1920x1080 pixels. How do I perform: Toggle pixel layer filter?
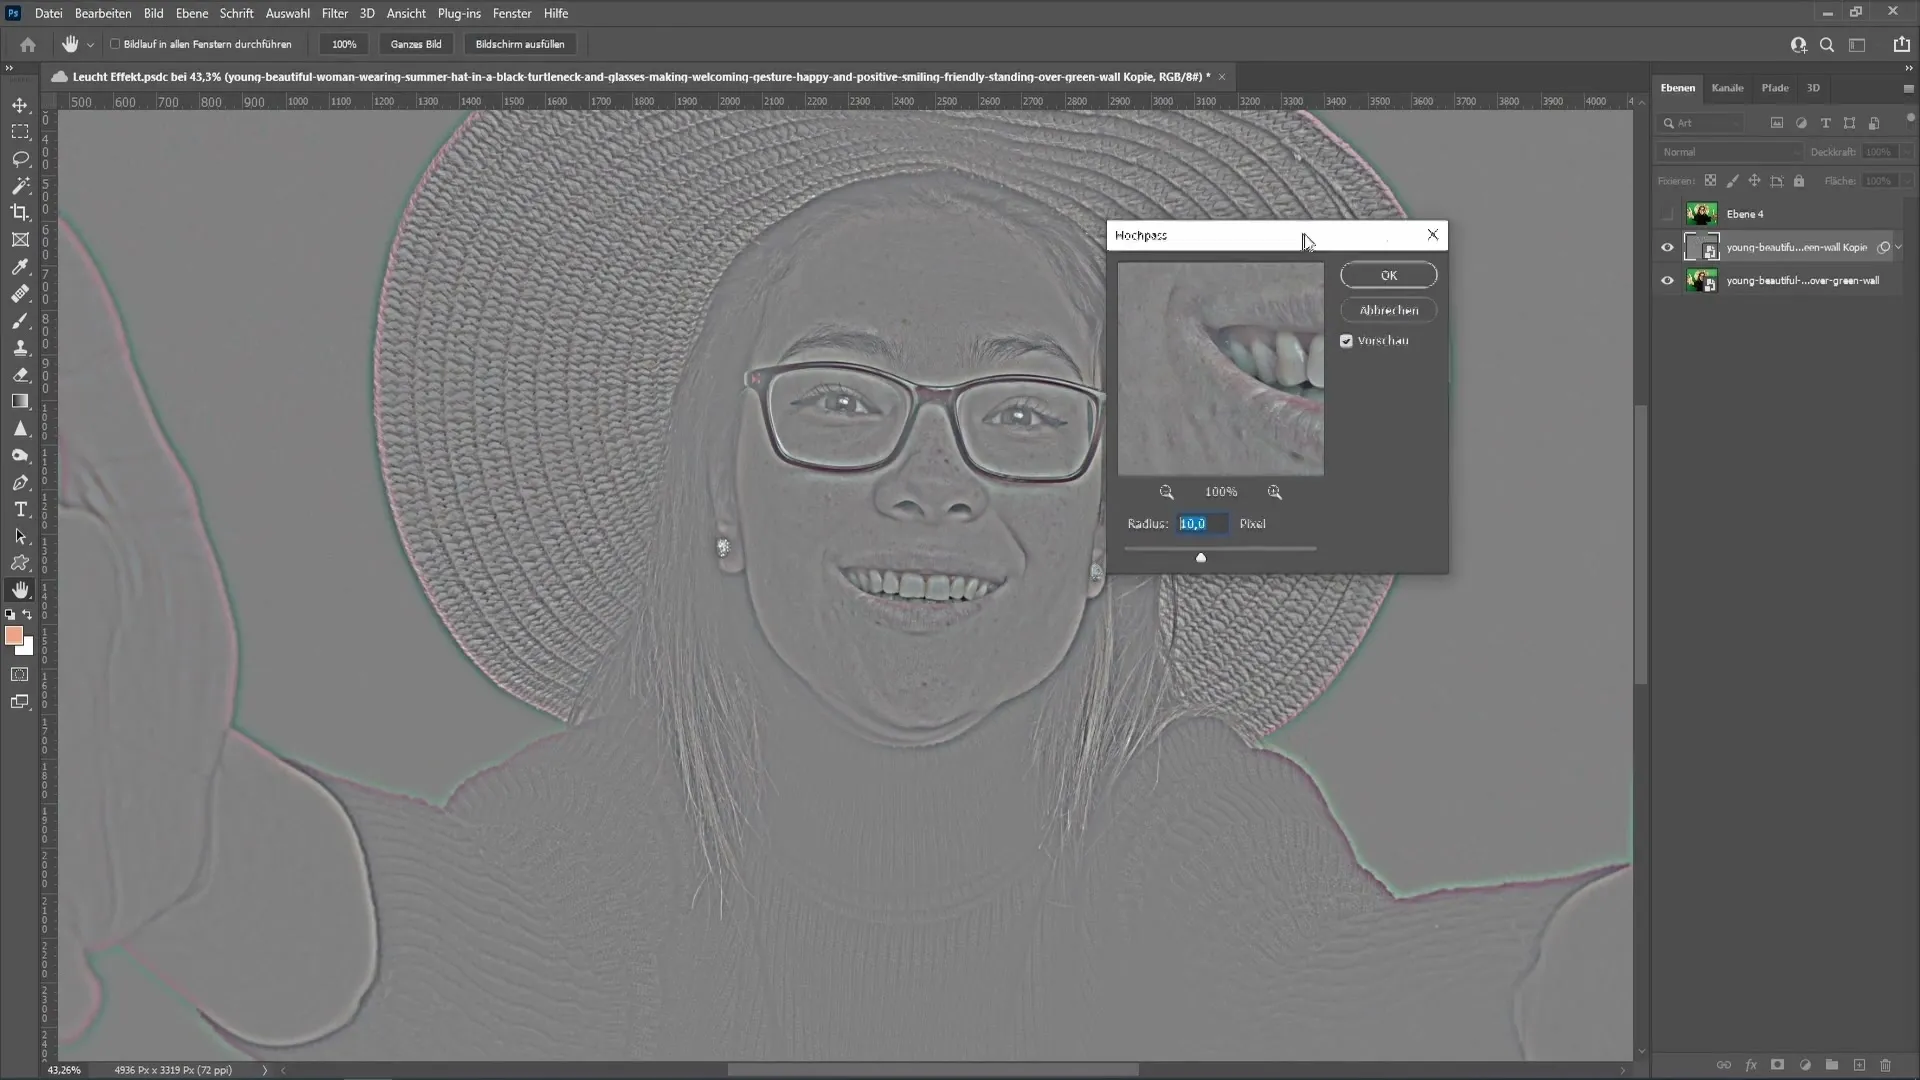click(x=1777, y=123)
